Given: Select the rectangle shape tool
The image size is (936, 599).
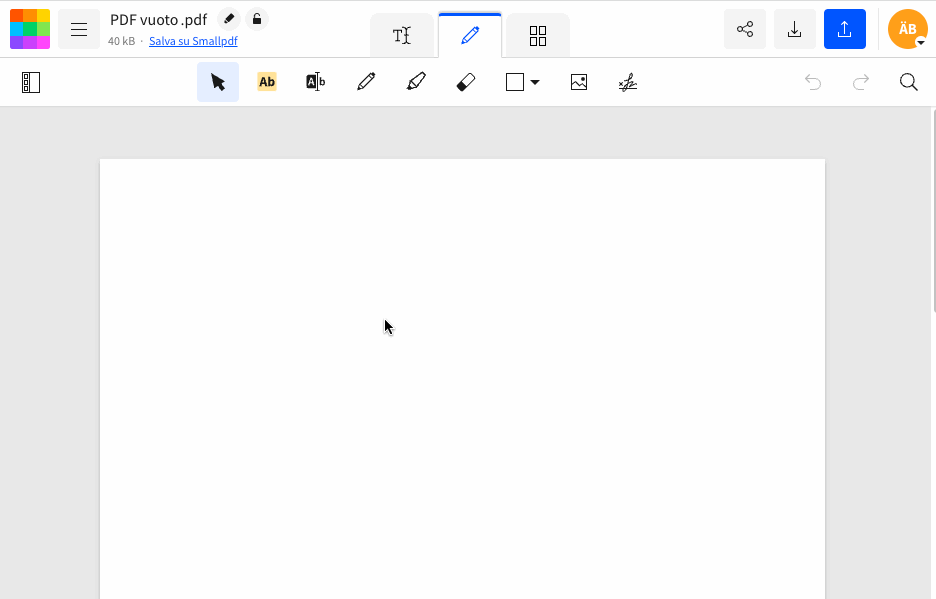Looking at the screenshot, I should (x=515, y=82).
